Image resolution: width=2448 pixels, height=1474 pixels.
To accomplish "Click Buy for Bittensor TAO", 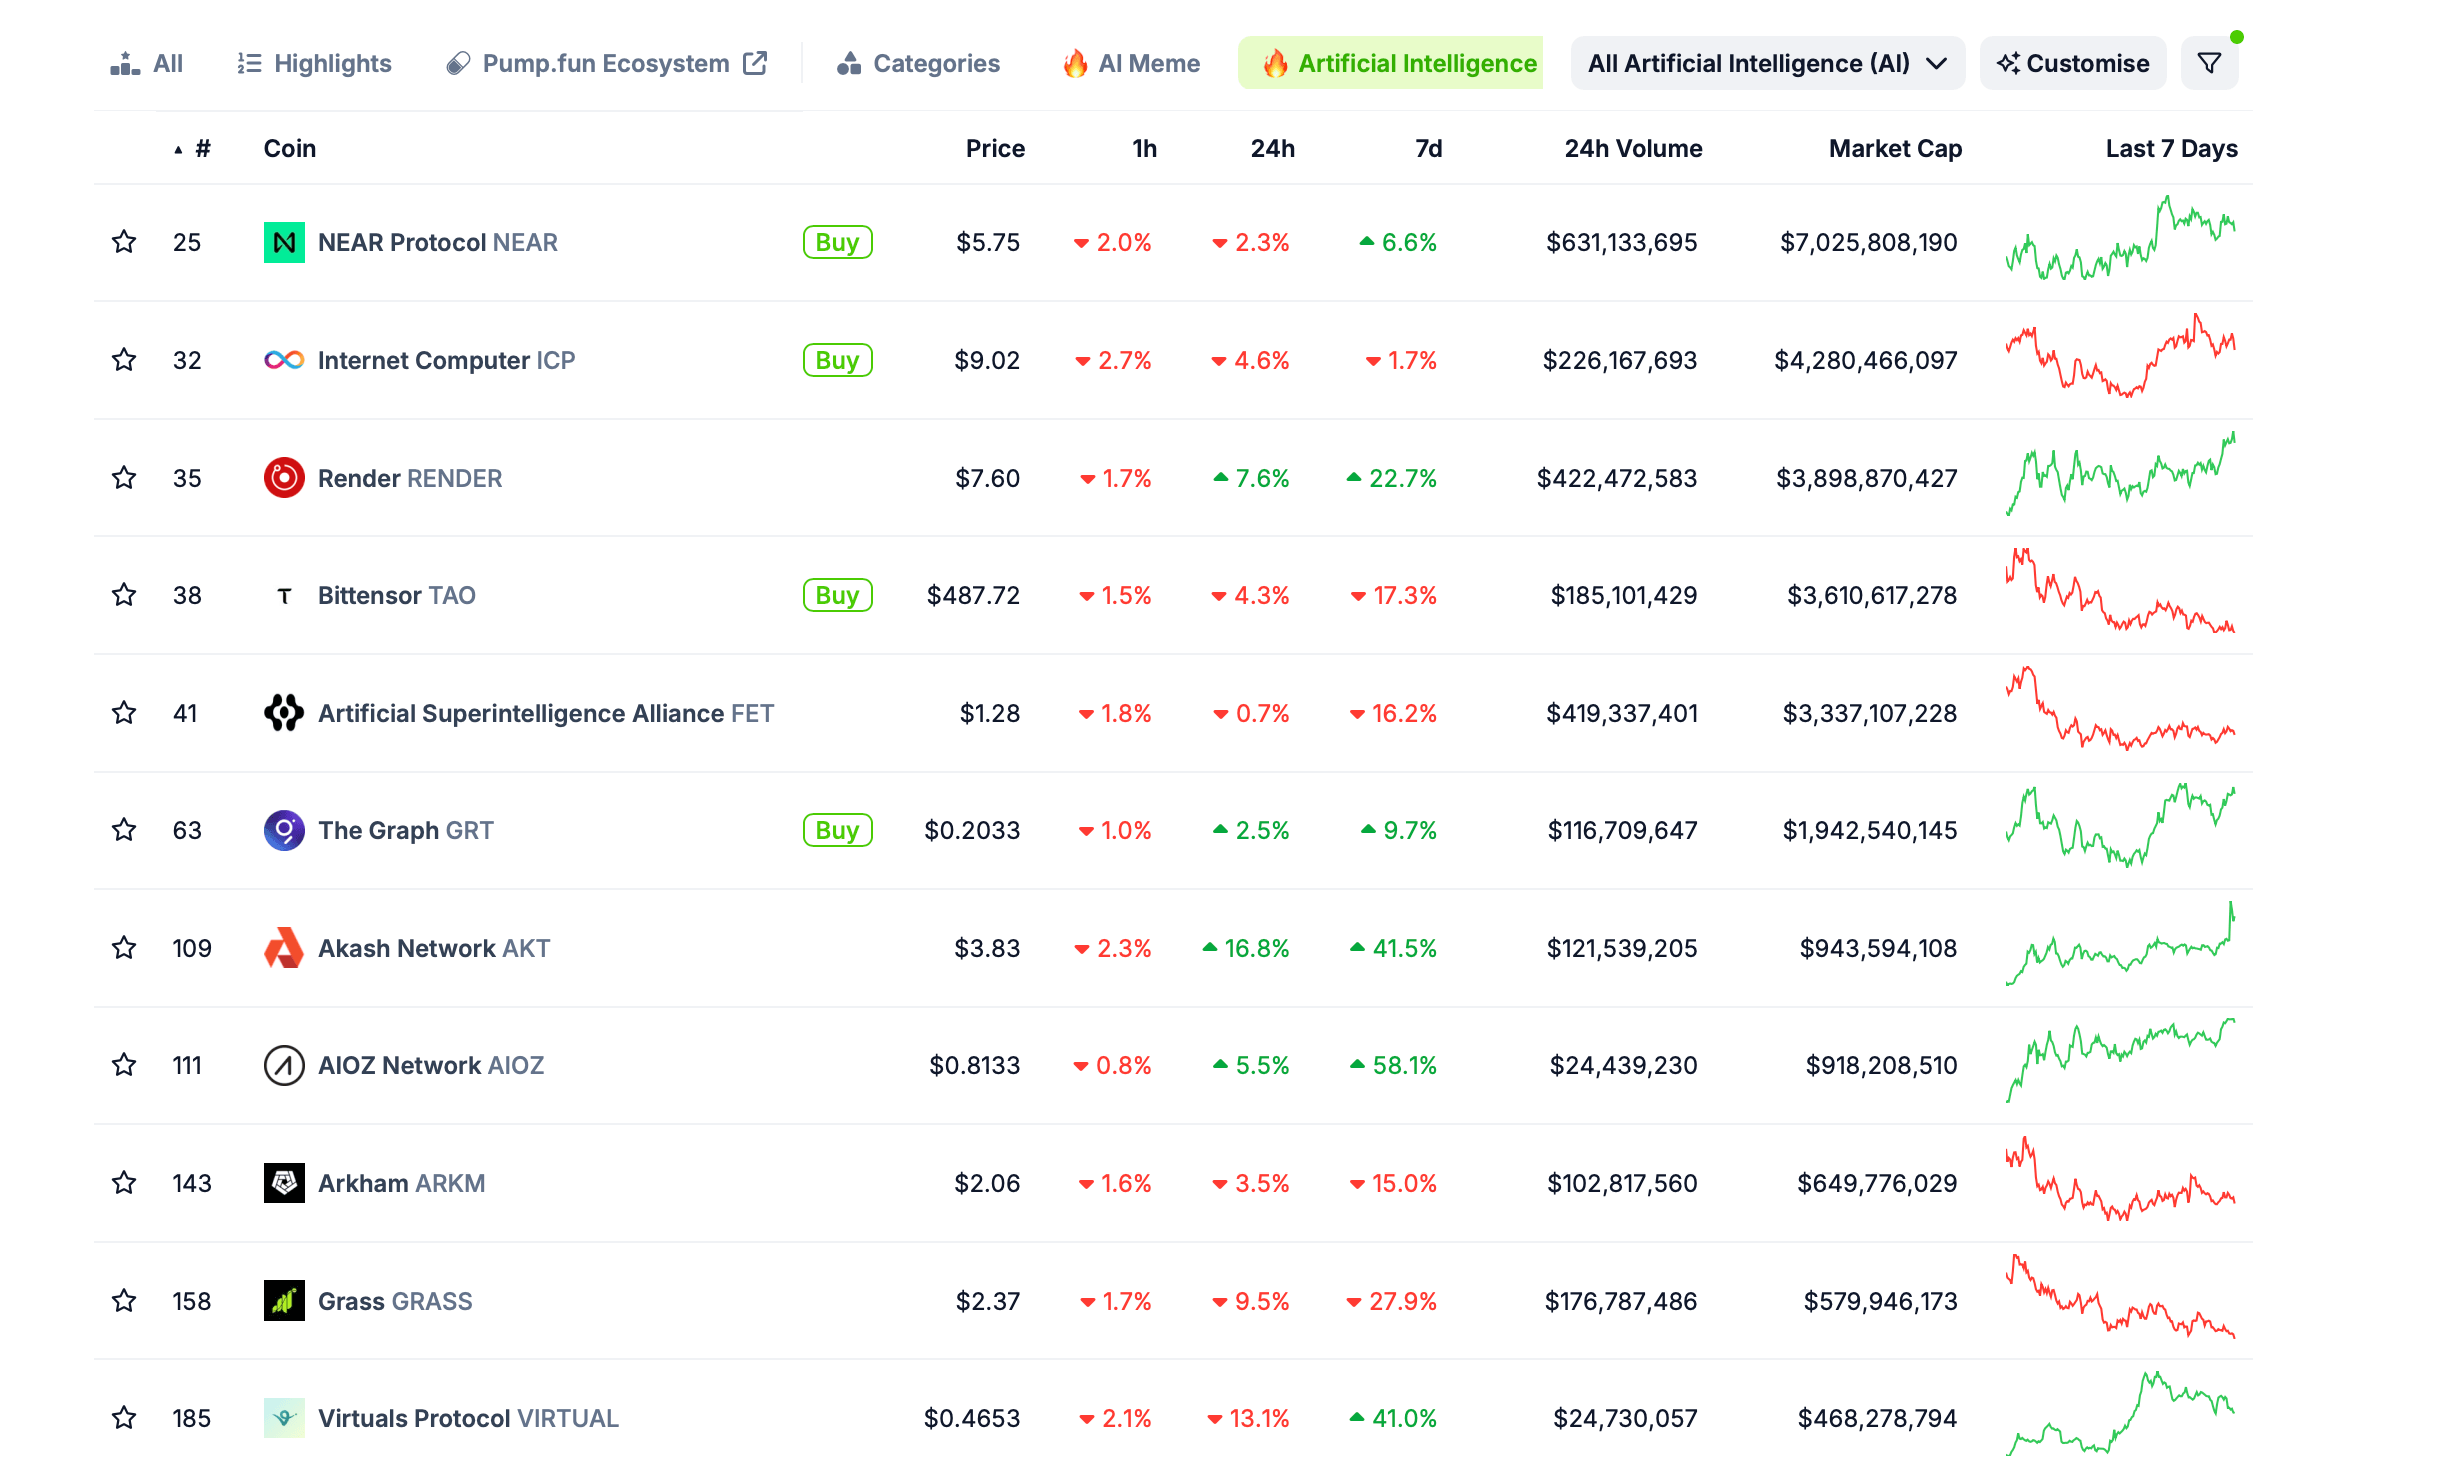I will [838, 595].
